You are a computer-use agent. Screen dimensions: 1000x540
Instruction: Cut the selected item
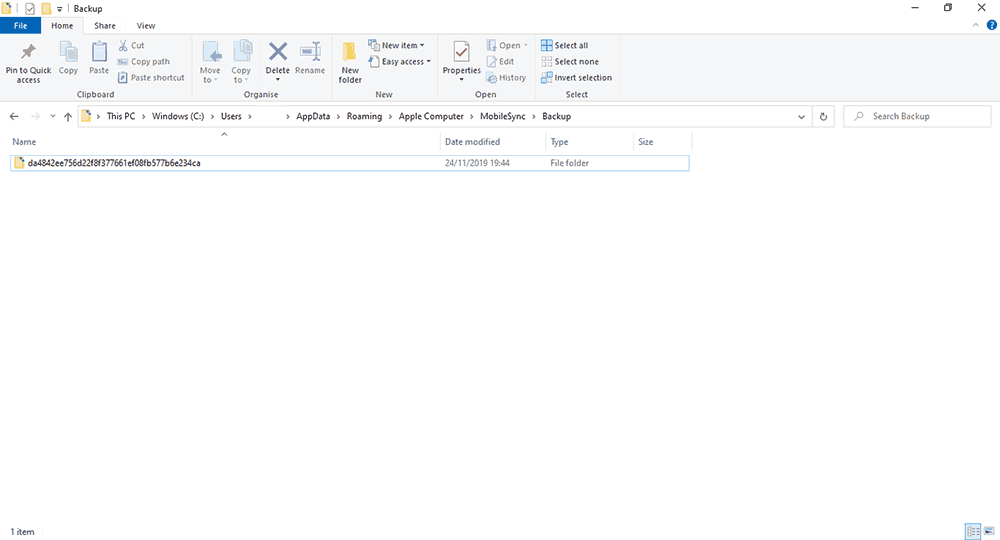coord(131,45)
